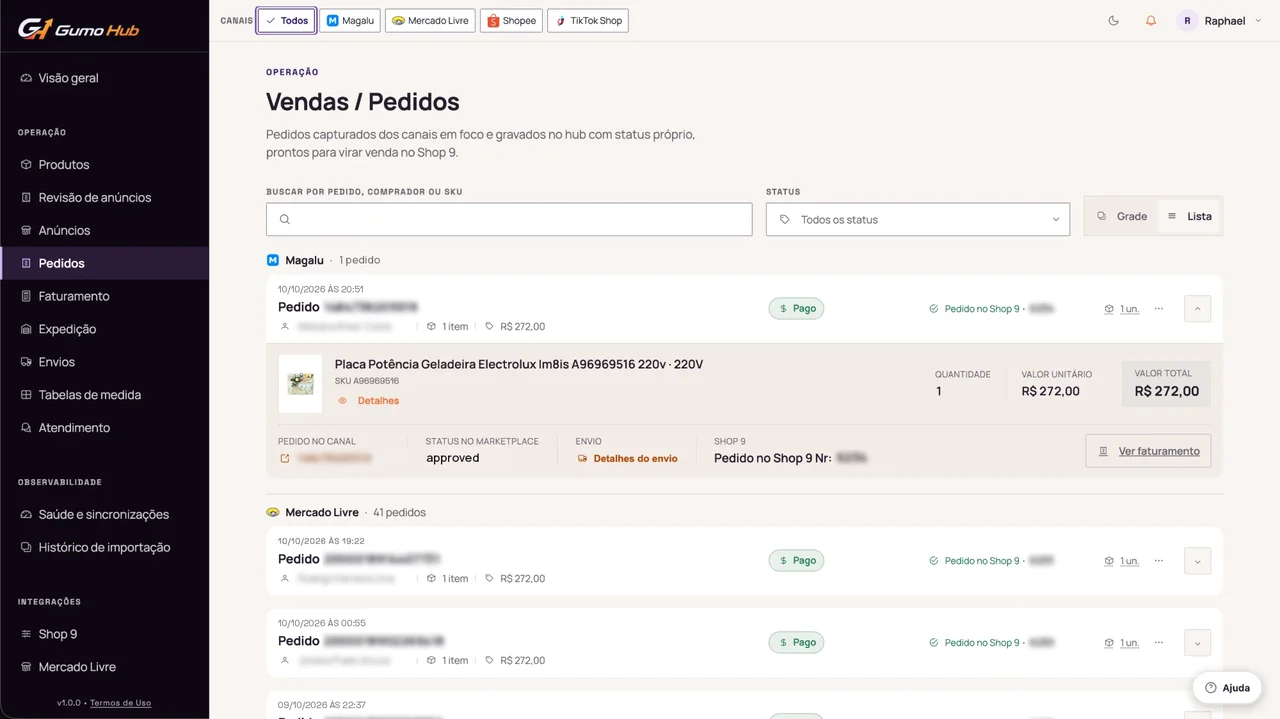Open the notifications bell
The image size is (1280, 719).
pyautogui.click(x=1151, y=20)
